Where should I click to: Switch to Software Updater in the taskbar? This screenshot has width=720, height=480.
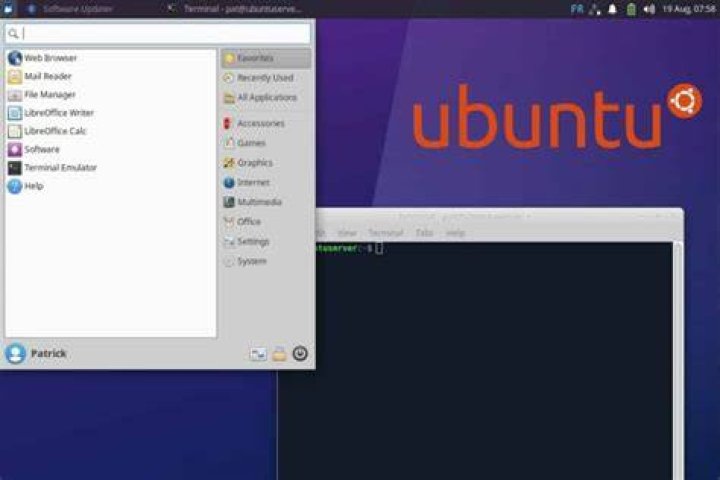[x=71, y=9]
